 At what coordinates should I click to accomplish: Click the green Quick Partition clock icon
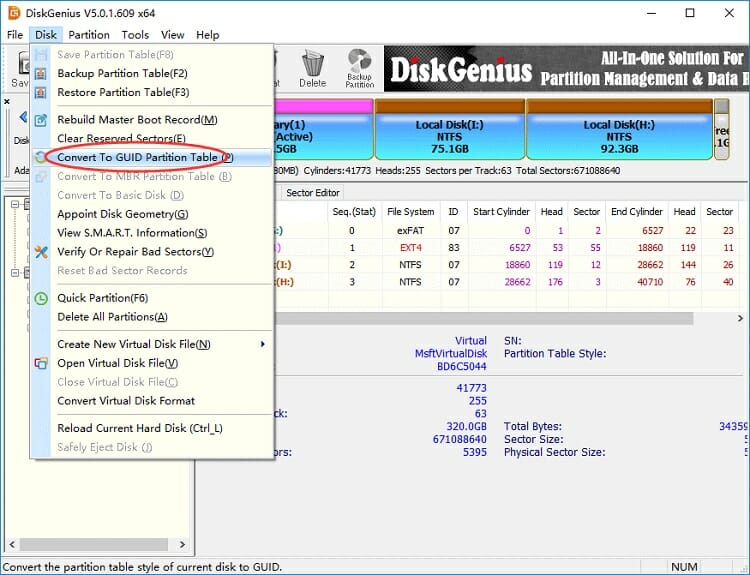tap(40, 298)
